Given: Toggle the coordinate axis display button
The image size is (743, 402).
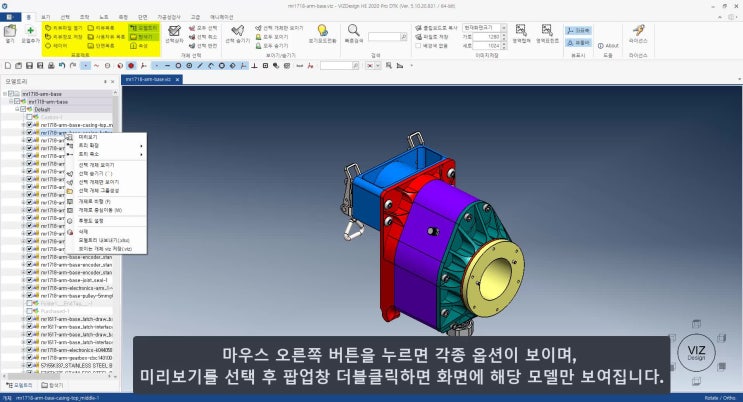Looking at the screenshot, I should 578,30.
